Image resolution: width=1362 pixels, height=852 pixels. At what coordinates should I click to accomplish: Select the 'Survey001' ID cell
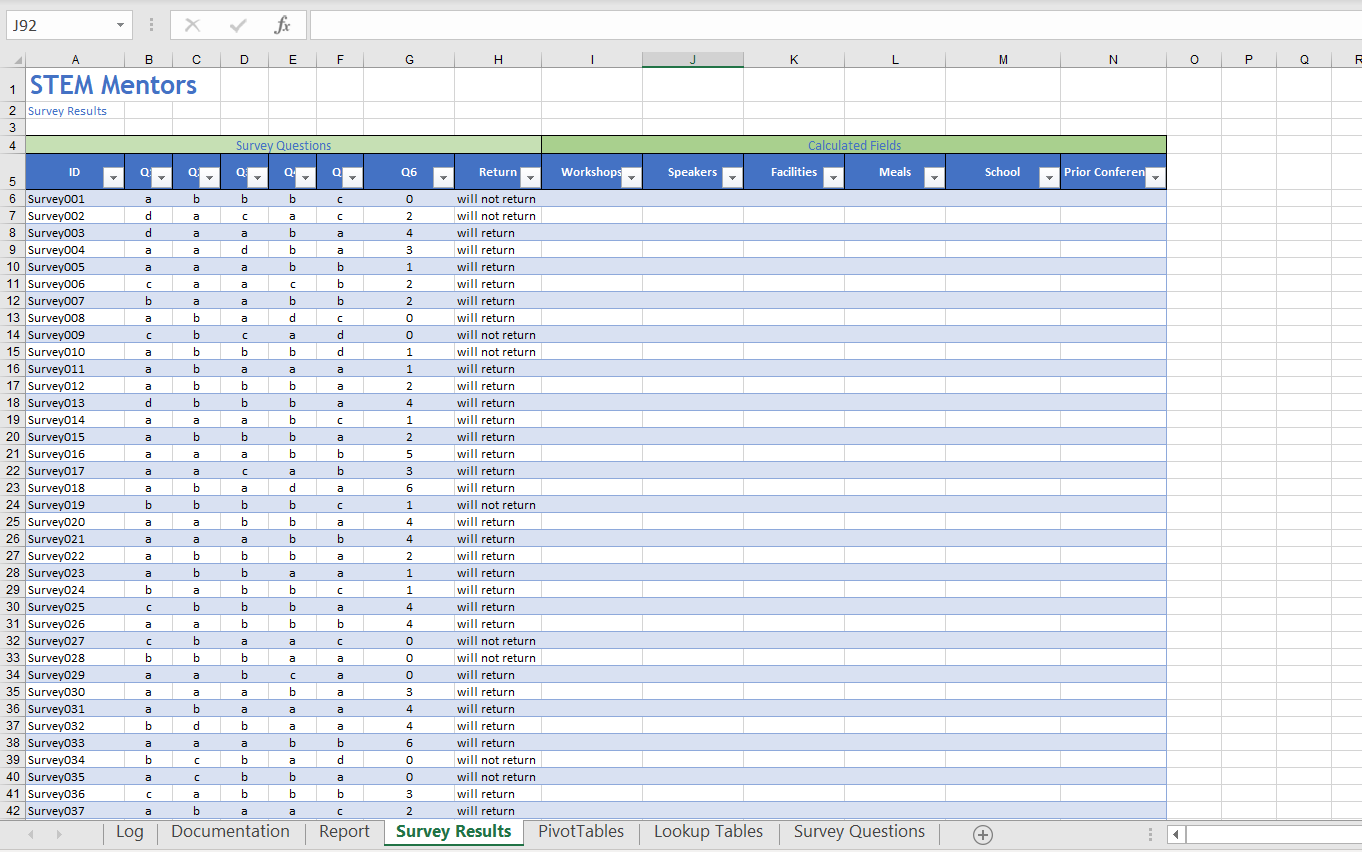tap(75, 199)
